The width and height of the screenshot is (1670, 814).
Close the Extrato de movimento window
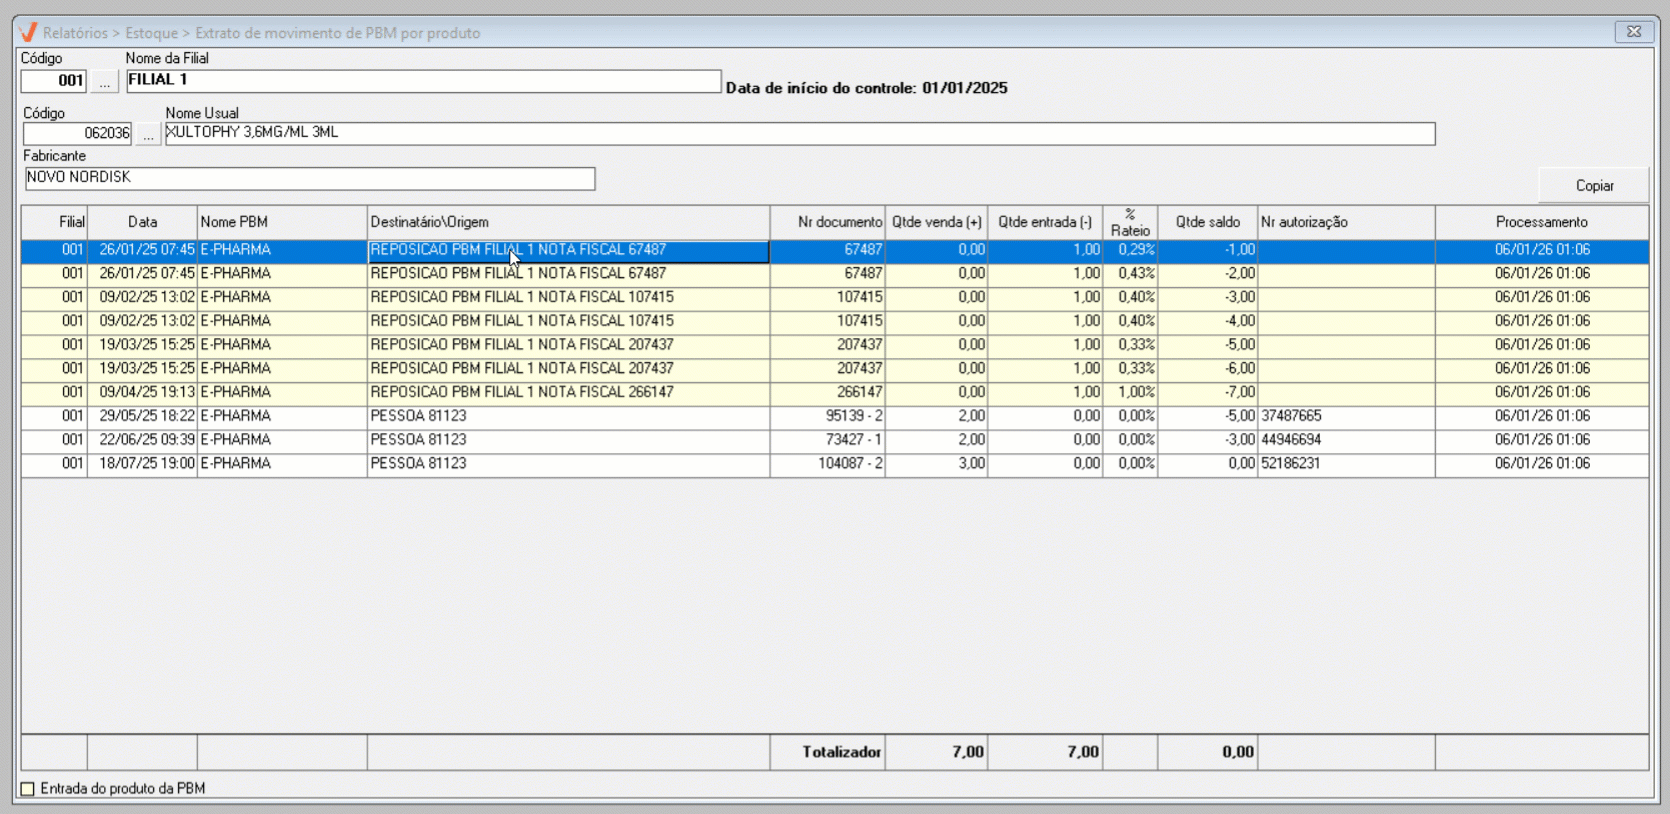pyautogui.click(x=1633, y=32)
